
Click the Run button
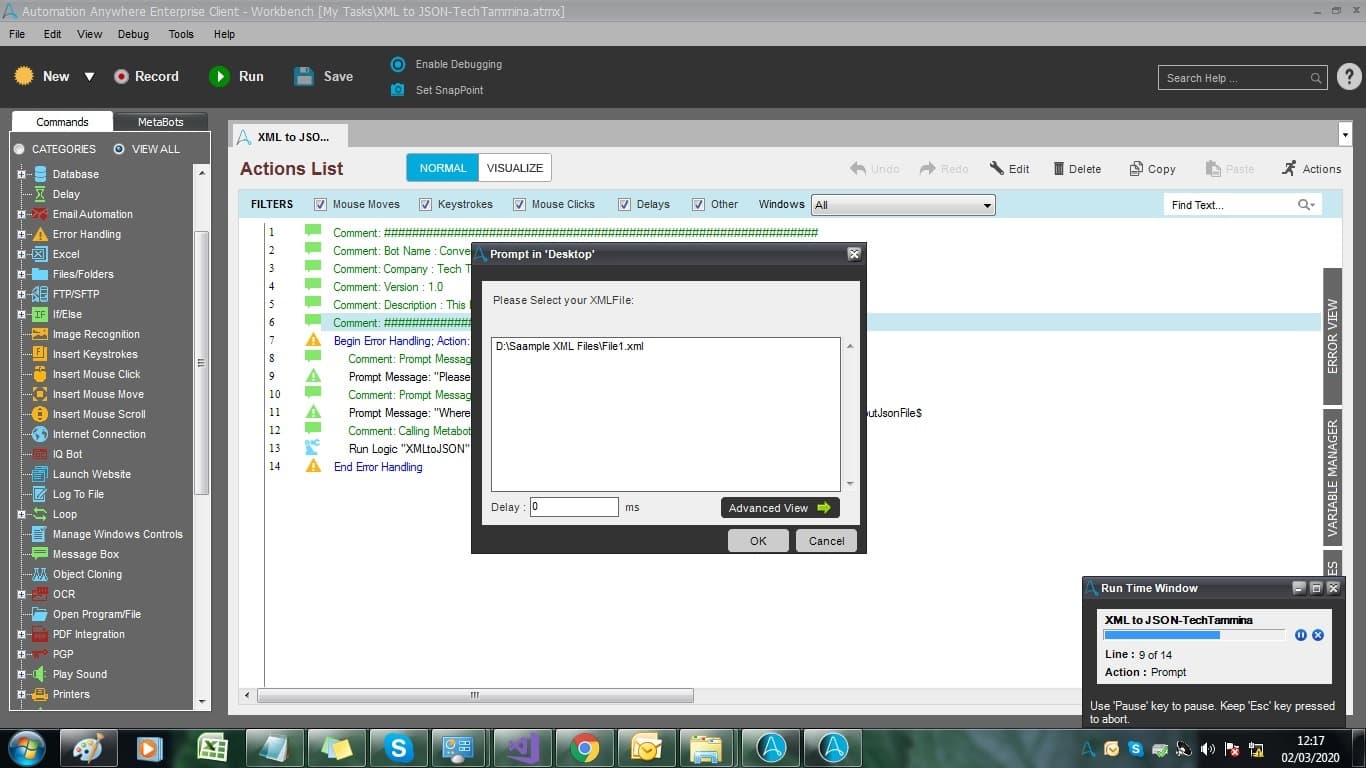pyautogui.click(x=237, y=76)
